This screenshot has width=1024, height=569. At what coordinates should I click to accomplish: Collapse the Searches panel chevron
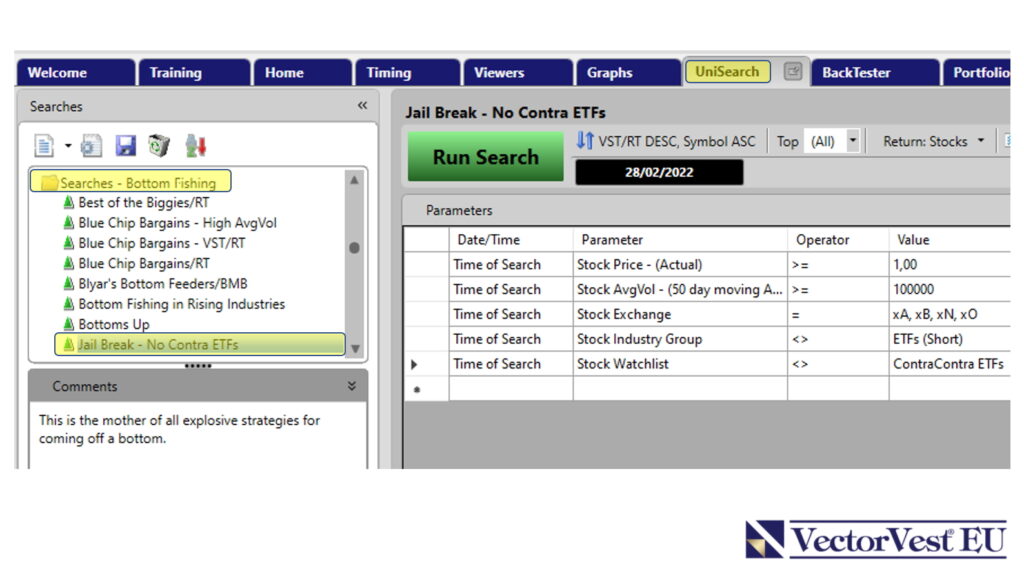[362, 105]
